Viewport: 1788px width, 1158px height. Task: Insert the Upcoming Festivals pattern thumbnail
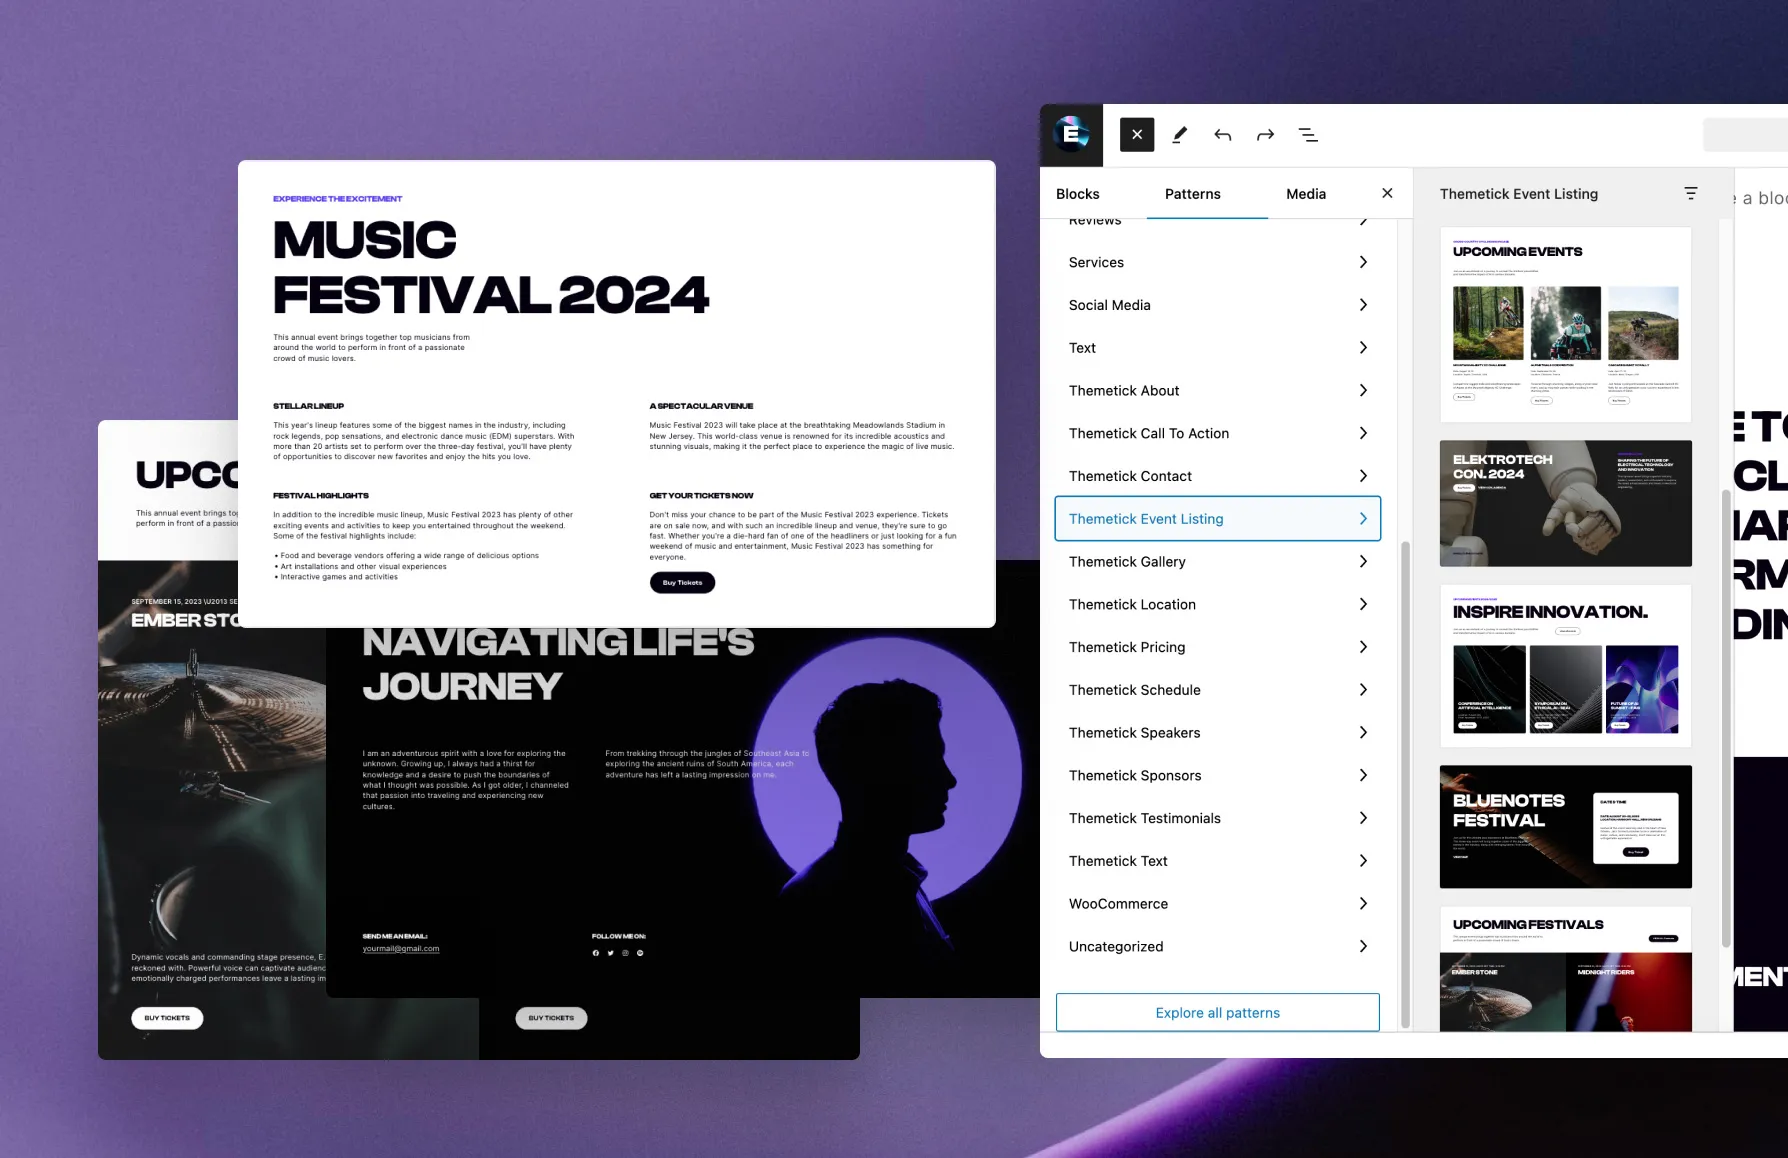[x=1565, y=969]
